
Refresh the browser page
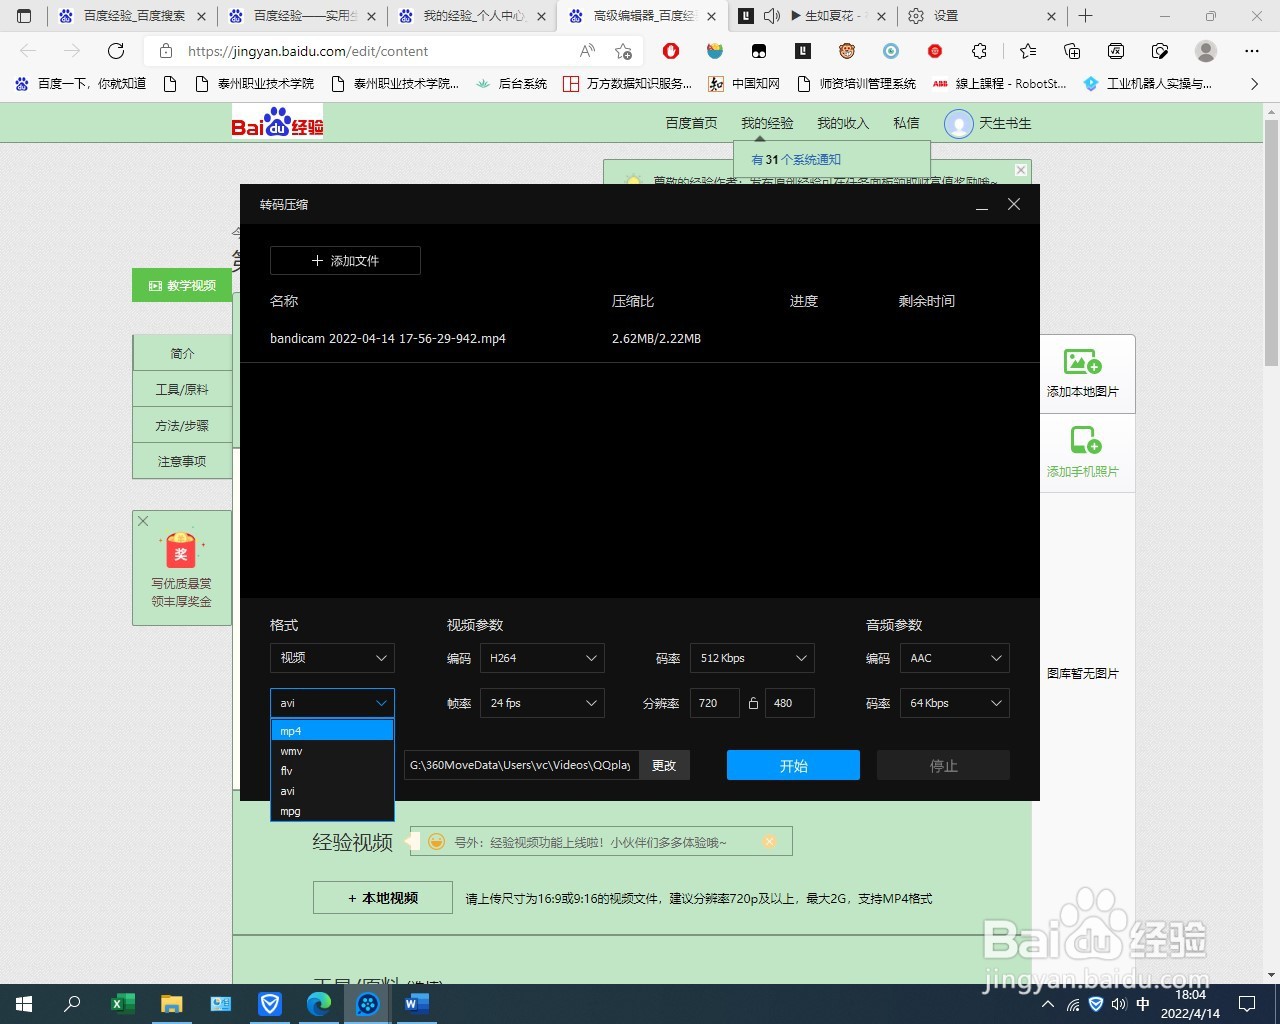(116, 51)
